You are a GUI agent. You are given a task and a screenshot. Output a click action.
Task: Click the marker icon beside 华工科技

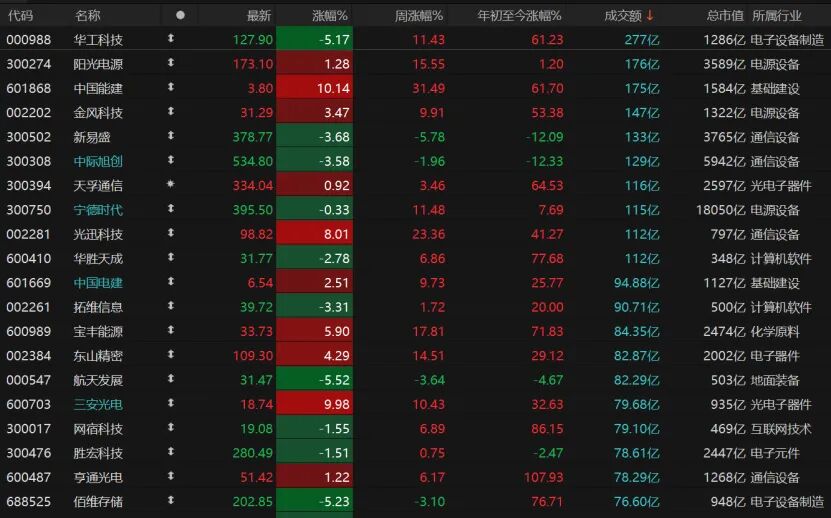click(171, 39)
